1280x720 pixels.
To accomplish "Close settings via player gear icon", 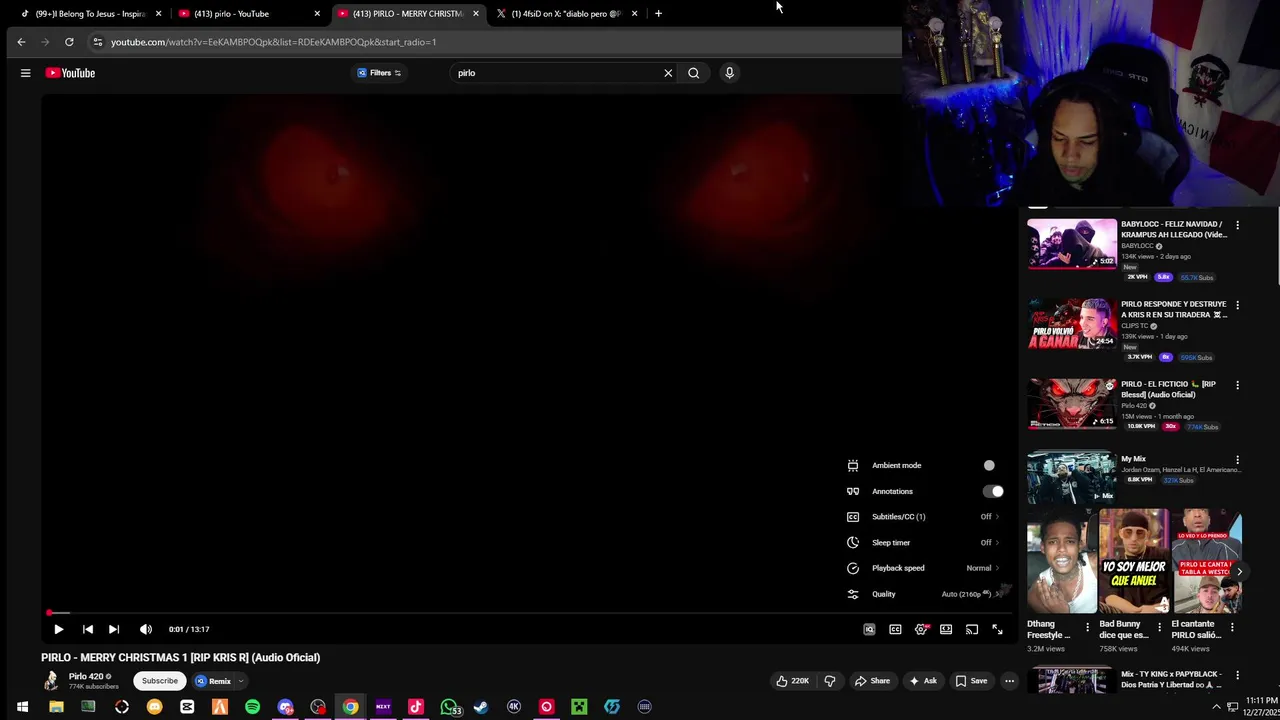I will (x=921, y=629).
